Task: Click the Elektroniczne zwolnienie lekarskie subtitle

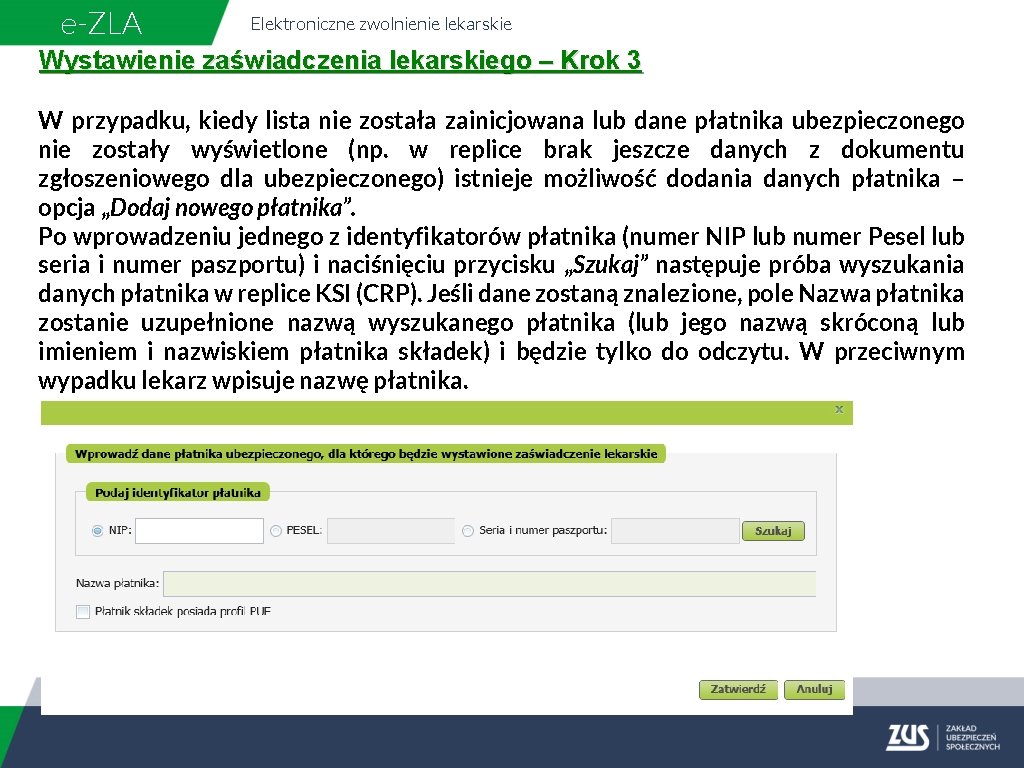Action: coord(381,24)
